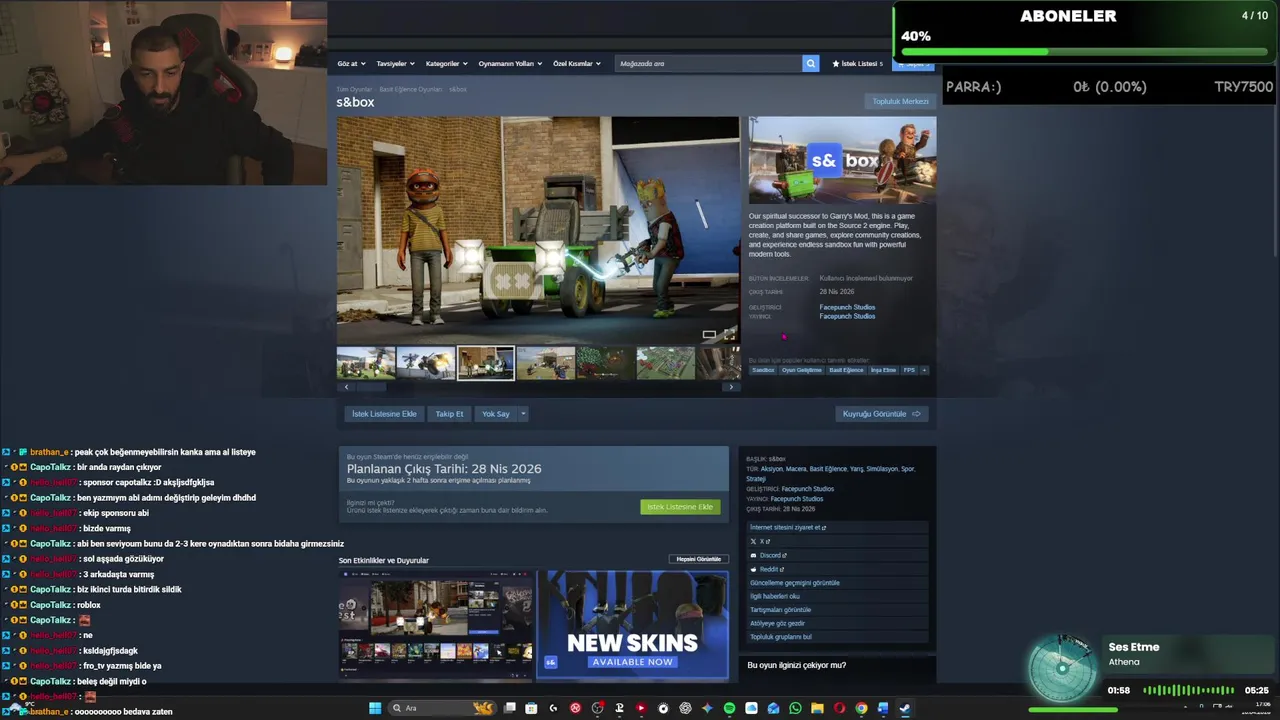This screenshot has width=1280, height=720.
Task: Open the NEW SKINS announcement
Action: (633, 625)
